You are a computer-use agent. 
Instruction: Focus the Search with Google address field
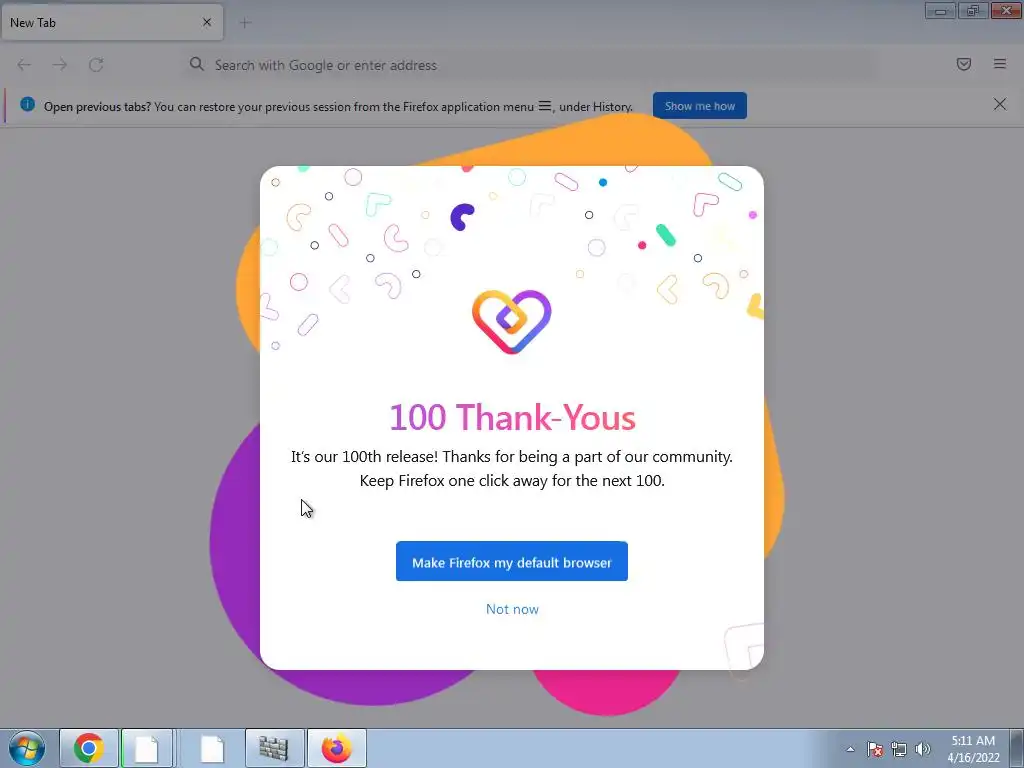529,65
